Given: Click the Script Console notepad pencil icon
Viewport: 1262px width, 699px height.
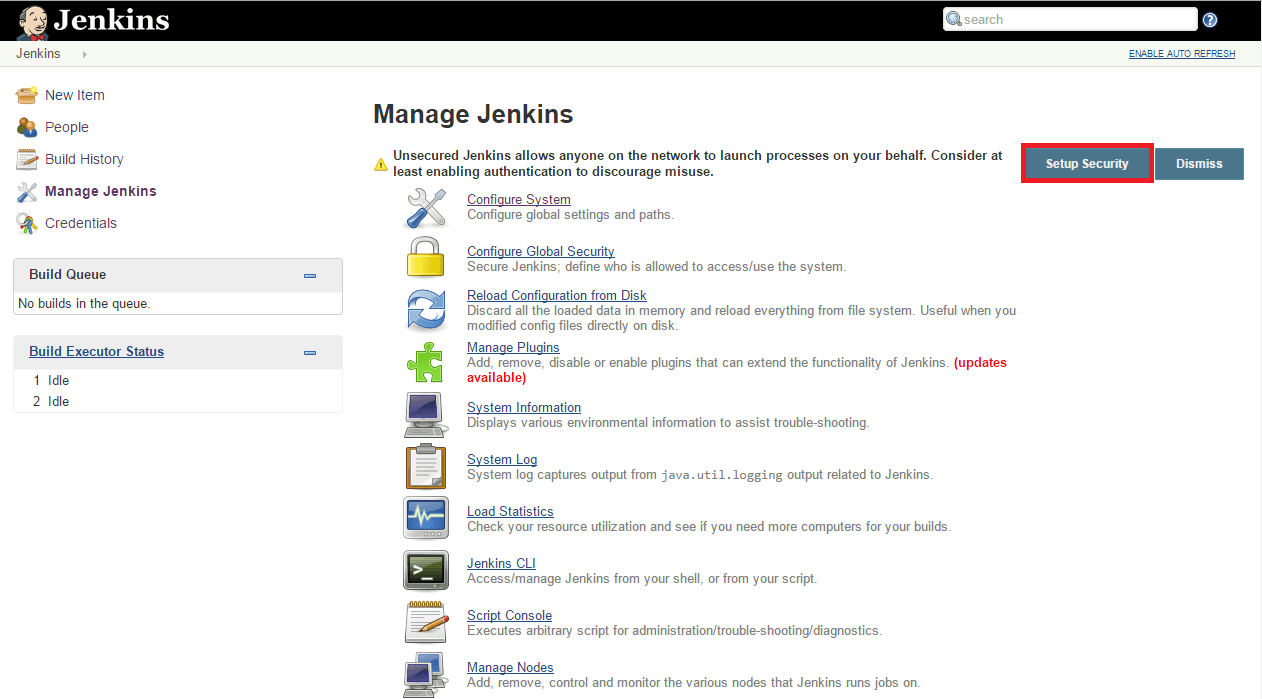Looking at the screenshot, I should [x=426, y=622].
